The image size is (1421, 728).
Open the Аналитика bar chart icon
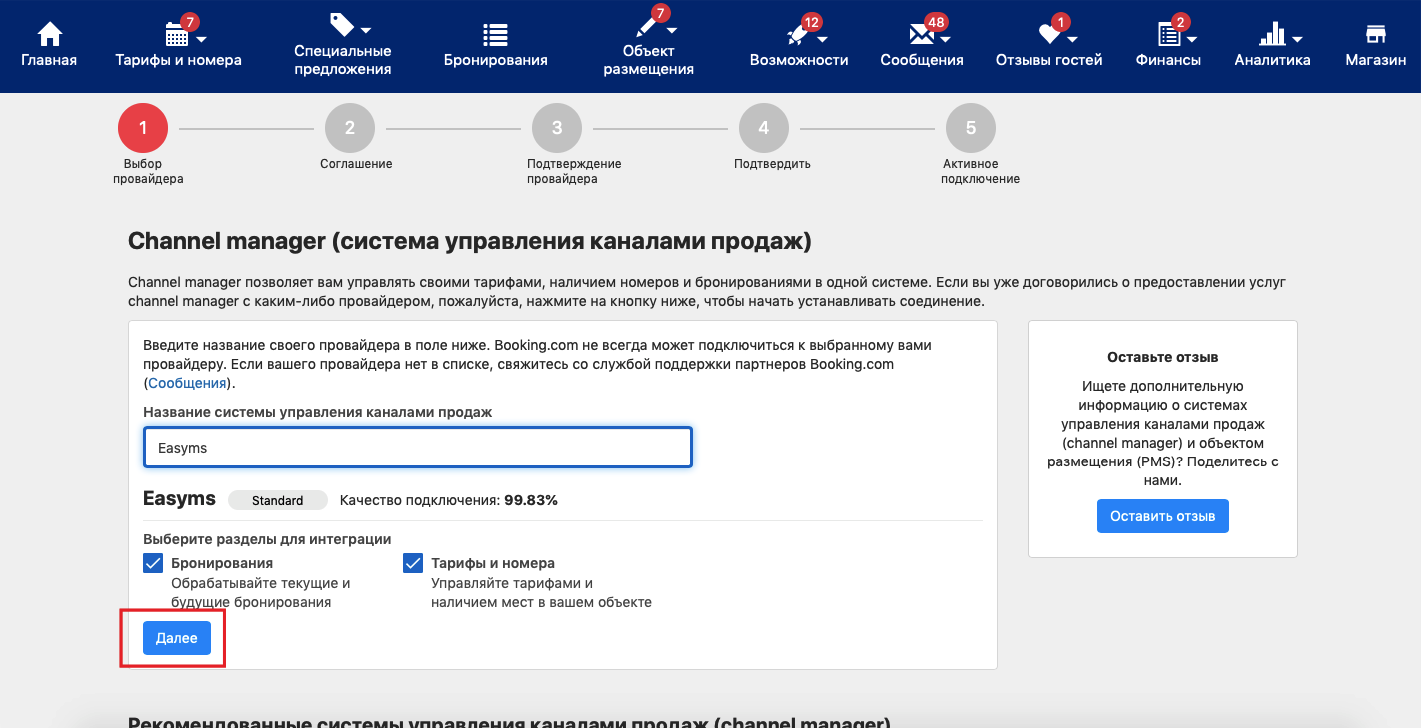click(x=1272, y=35)
